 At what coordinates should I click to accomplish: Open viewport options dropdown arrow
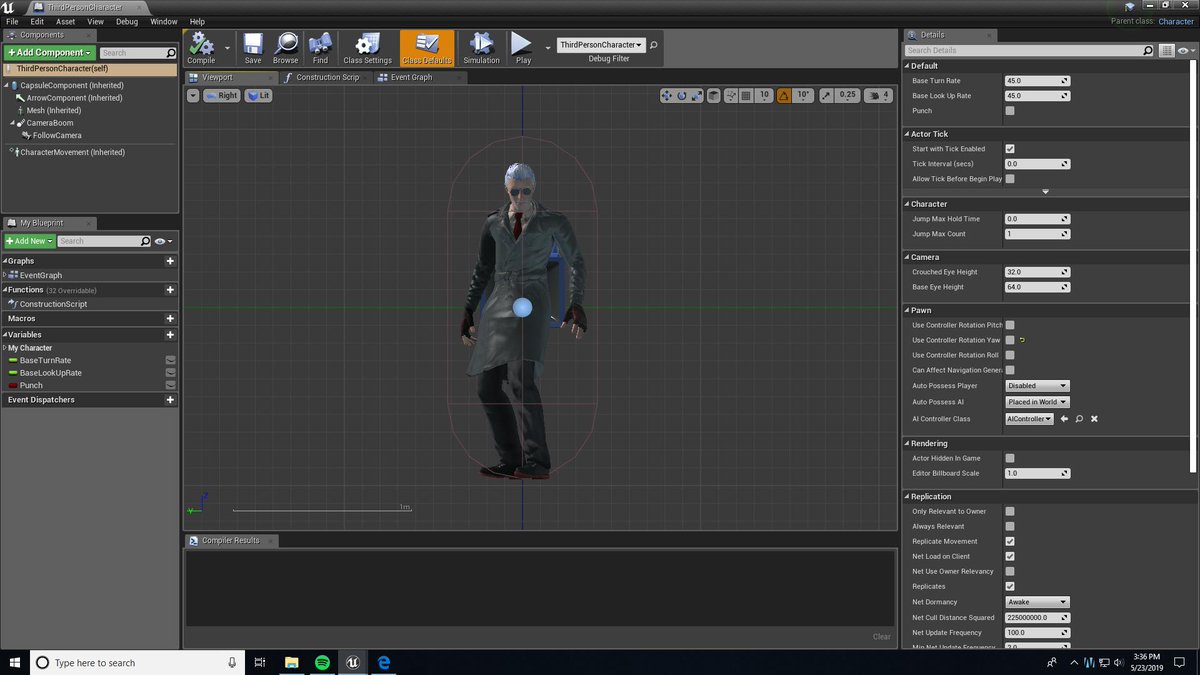pos(192,96)
